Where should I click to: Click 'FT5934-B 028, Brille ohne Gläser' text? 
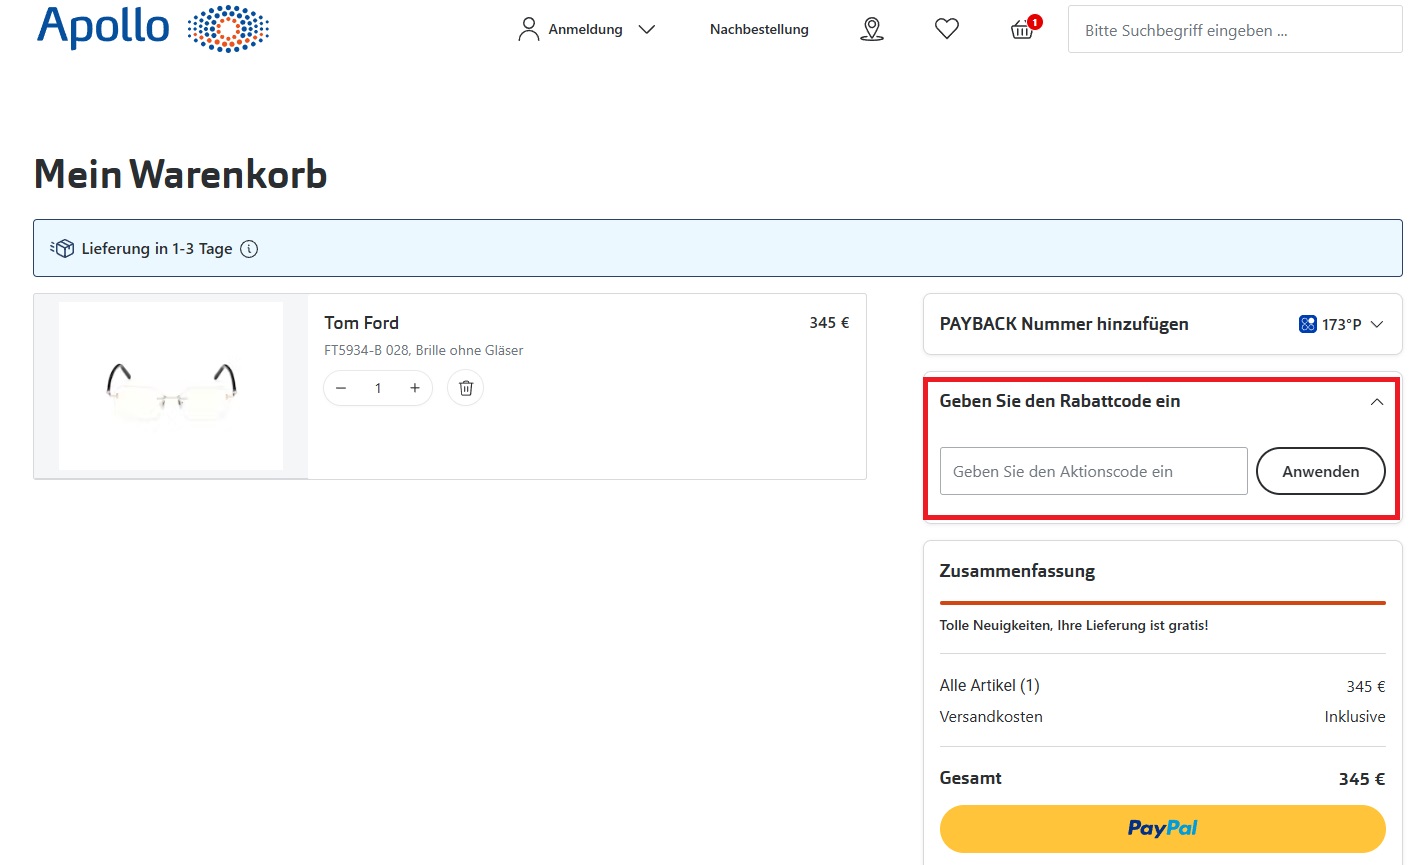click(424, 350)
